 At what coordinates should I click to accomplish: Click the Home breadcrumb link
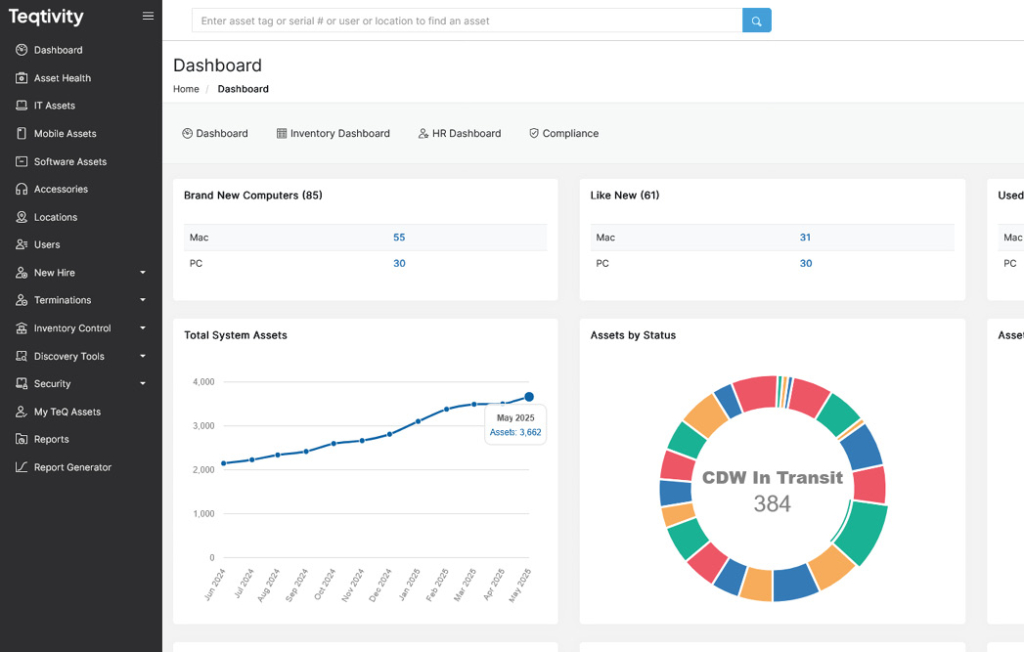point(186,89)
